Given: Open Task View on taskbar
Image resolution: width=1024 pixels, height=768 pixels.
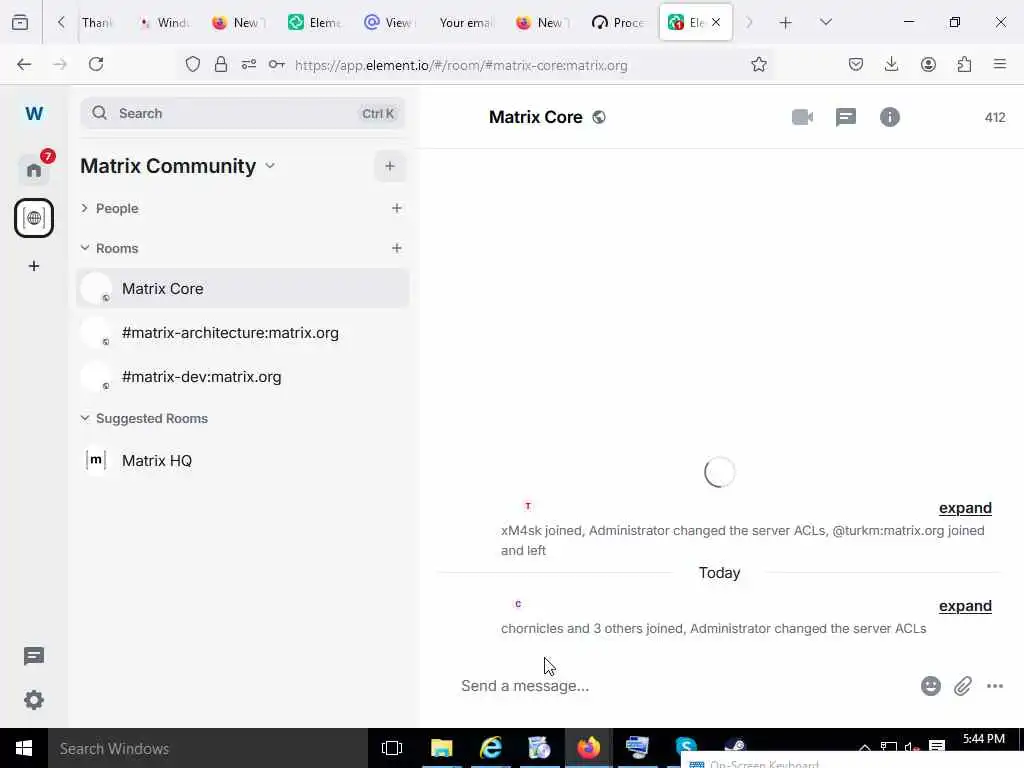Looking at the screenshot, I should pyautogui.click(x=392, y=748).
